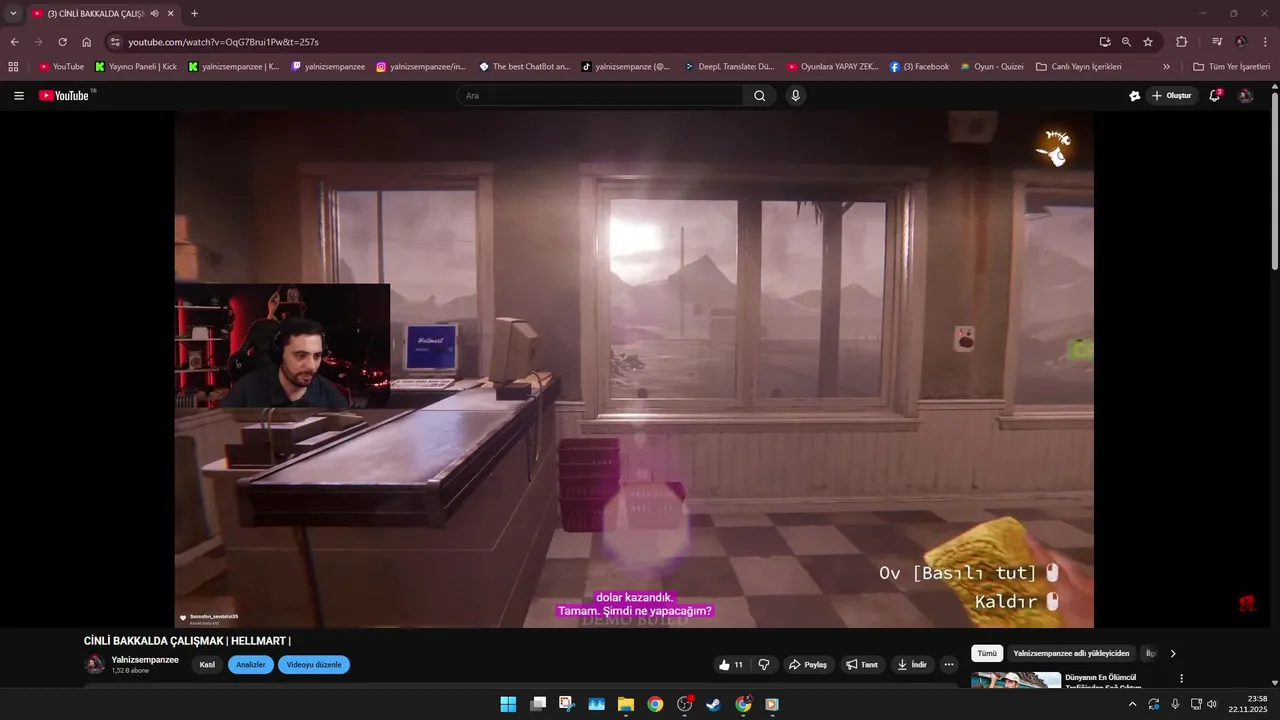Select the Tümü filter chip
The width and height of the screenshot is (1280, 720).
coord(987,654)
